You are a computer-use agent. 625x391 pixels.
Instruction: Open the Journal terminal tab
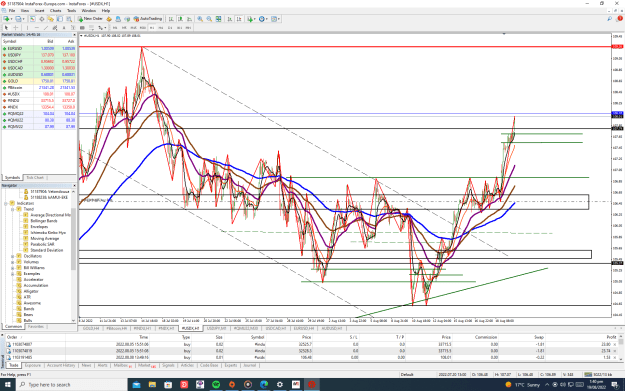point(250,365)
